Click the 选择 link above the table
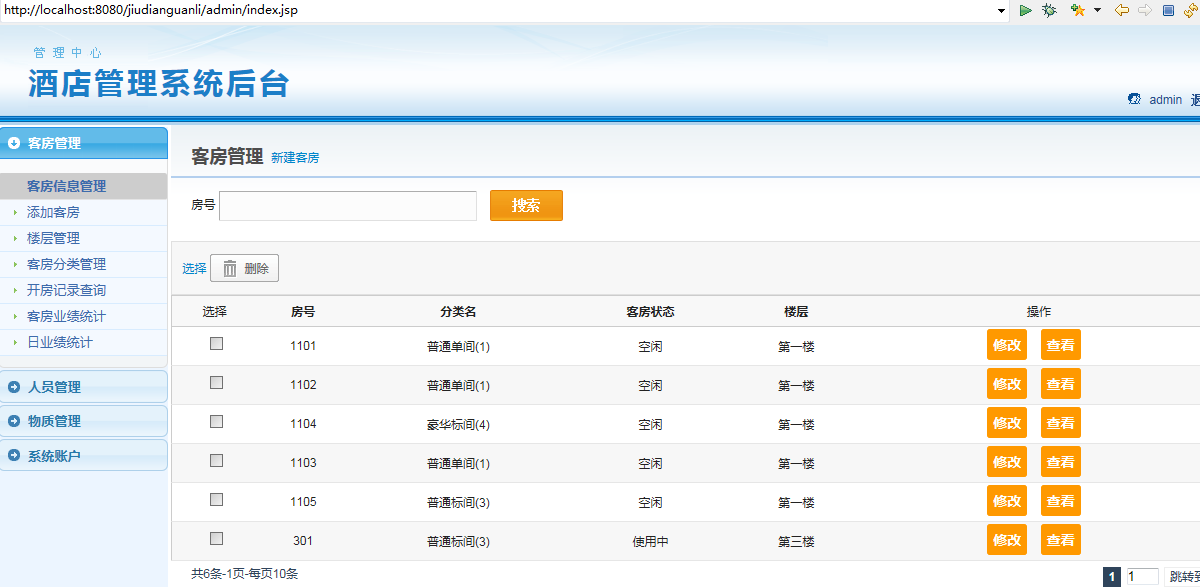 tap(194, 268)
